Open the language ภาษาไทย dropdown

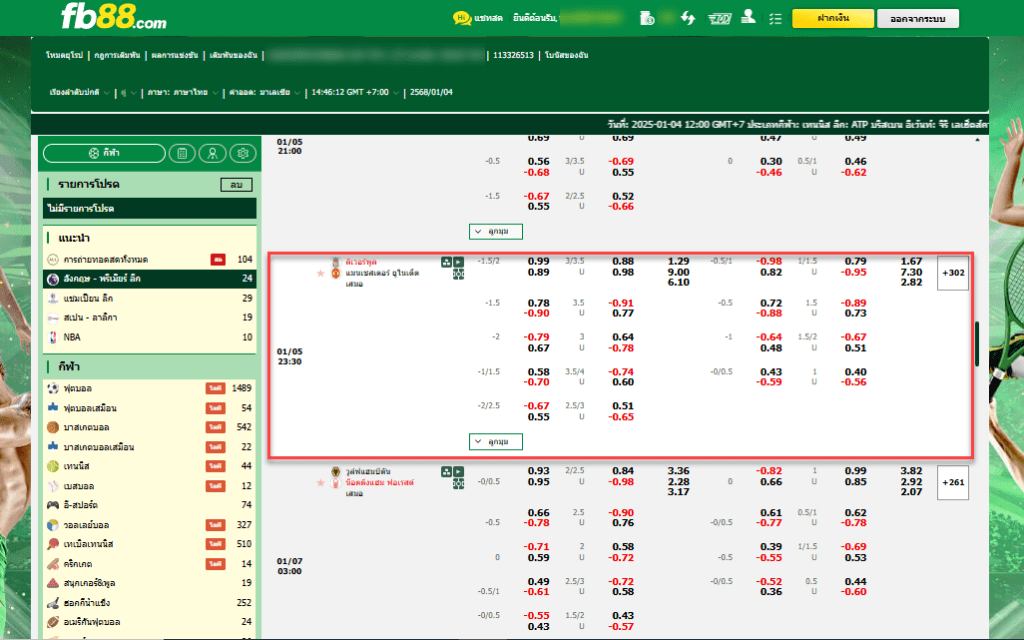pyautogui.click(x=182, y=93)
